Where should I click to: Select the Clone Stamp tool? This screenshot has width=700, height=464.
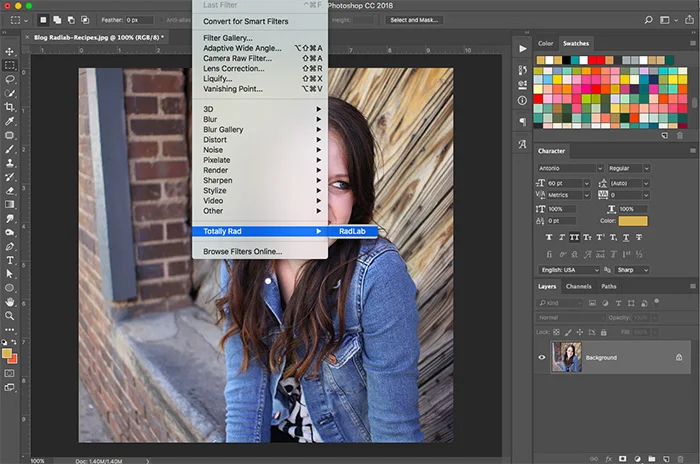(9, 163)
